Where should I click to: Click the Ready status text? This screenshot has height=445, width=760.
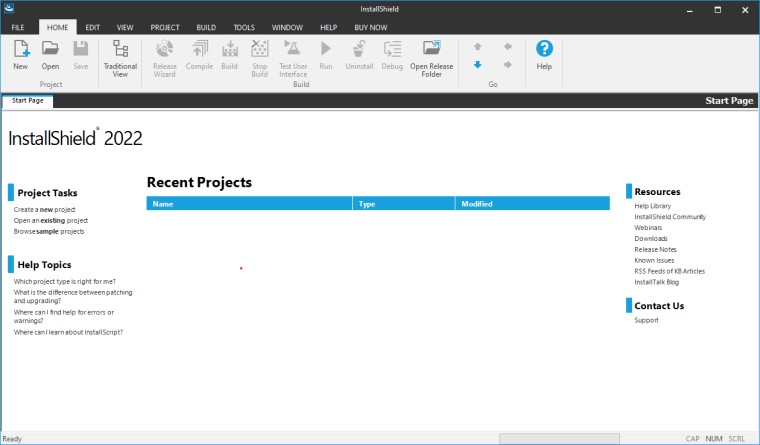(12, 439)
